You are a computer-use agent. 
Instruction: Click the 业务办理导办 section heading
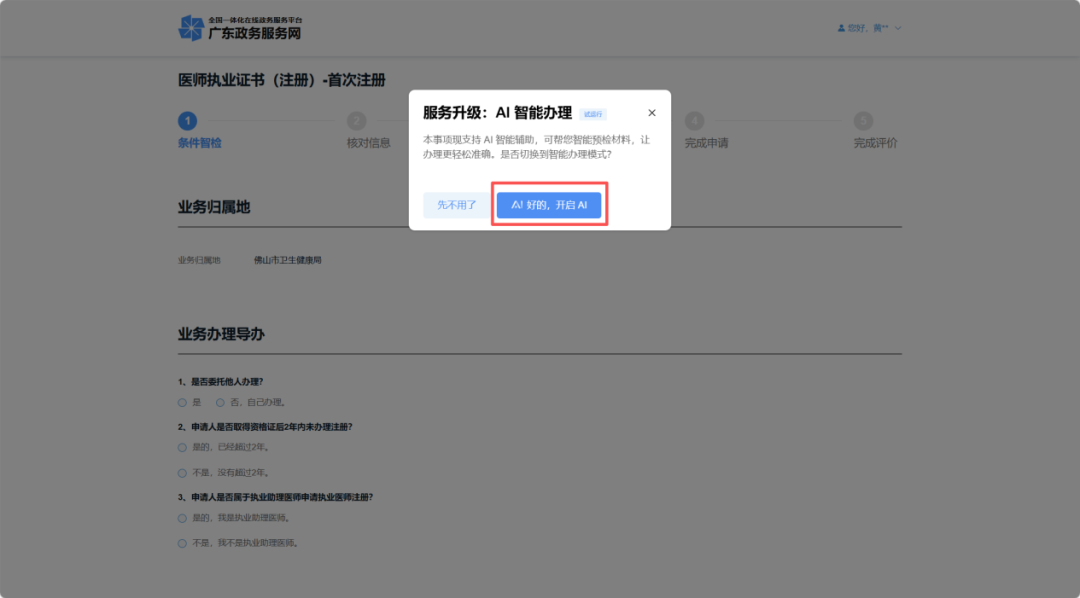pyautogui.click(x=221, y=334)
